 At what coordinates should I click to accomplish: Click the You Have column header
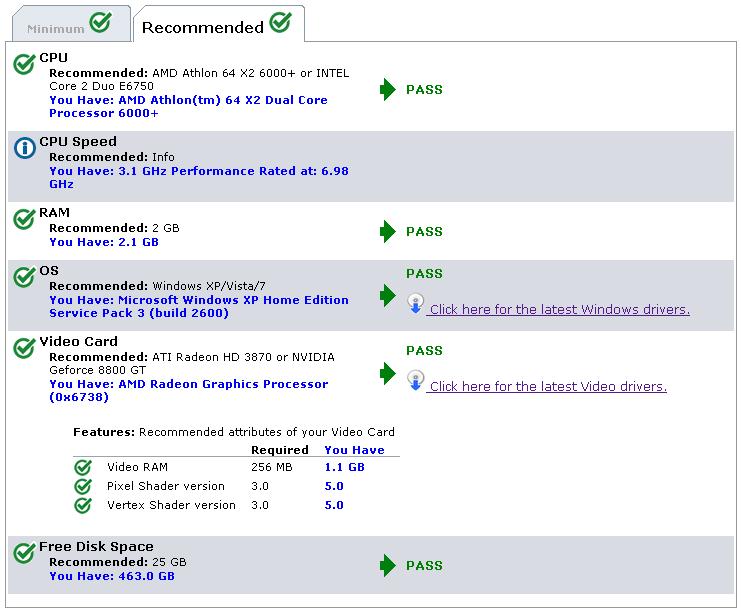point(354,450)
